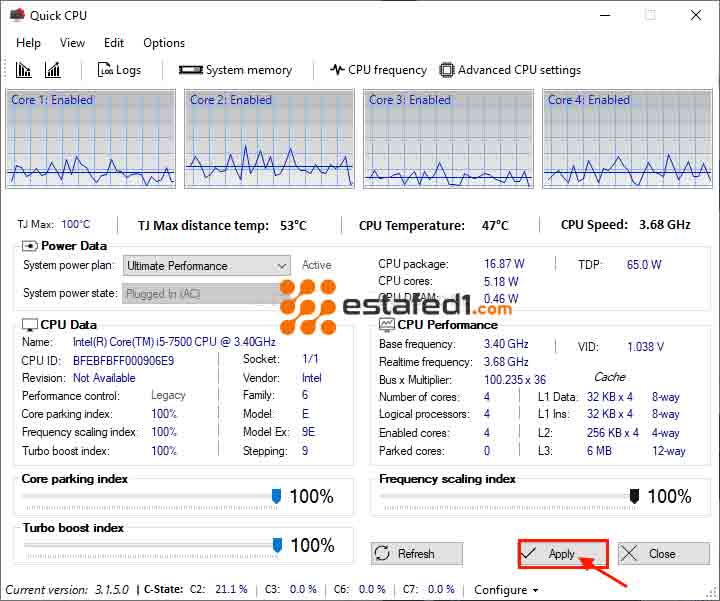
Task: Click the Core 3 usage graph
Action: click(x=448, y=139)
